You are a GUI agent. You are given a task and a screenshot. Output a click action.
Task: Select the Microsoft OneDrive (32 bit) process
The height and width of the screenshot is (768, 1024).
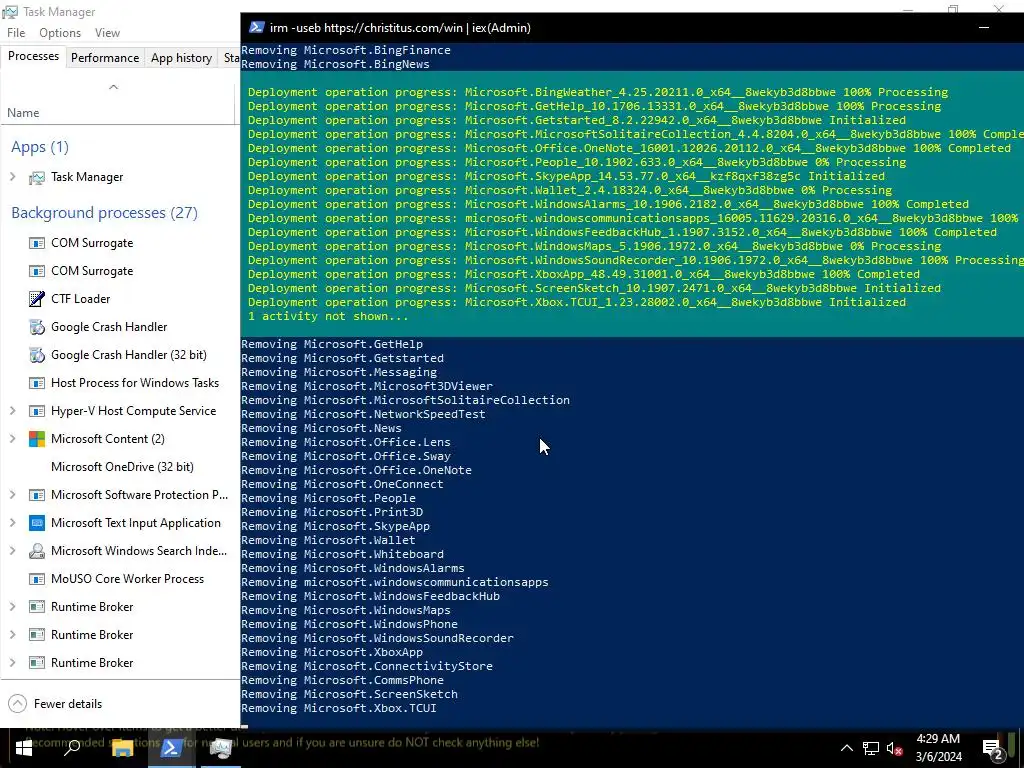120,467
